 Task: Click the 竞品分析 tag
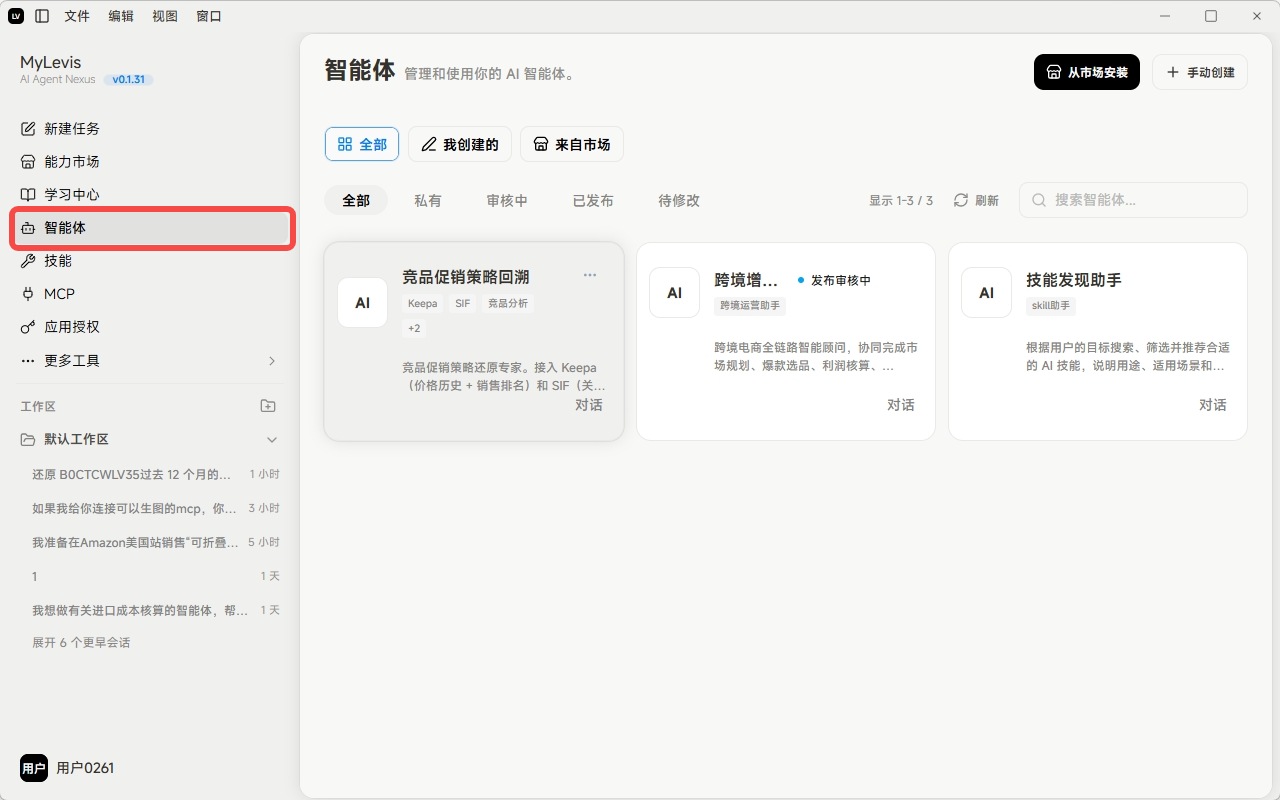coord(508,303)
